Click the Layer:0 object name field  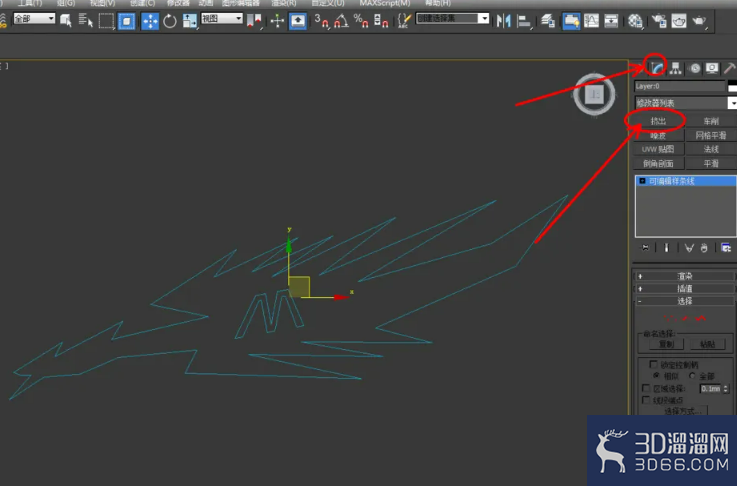[x=680, y=86]
